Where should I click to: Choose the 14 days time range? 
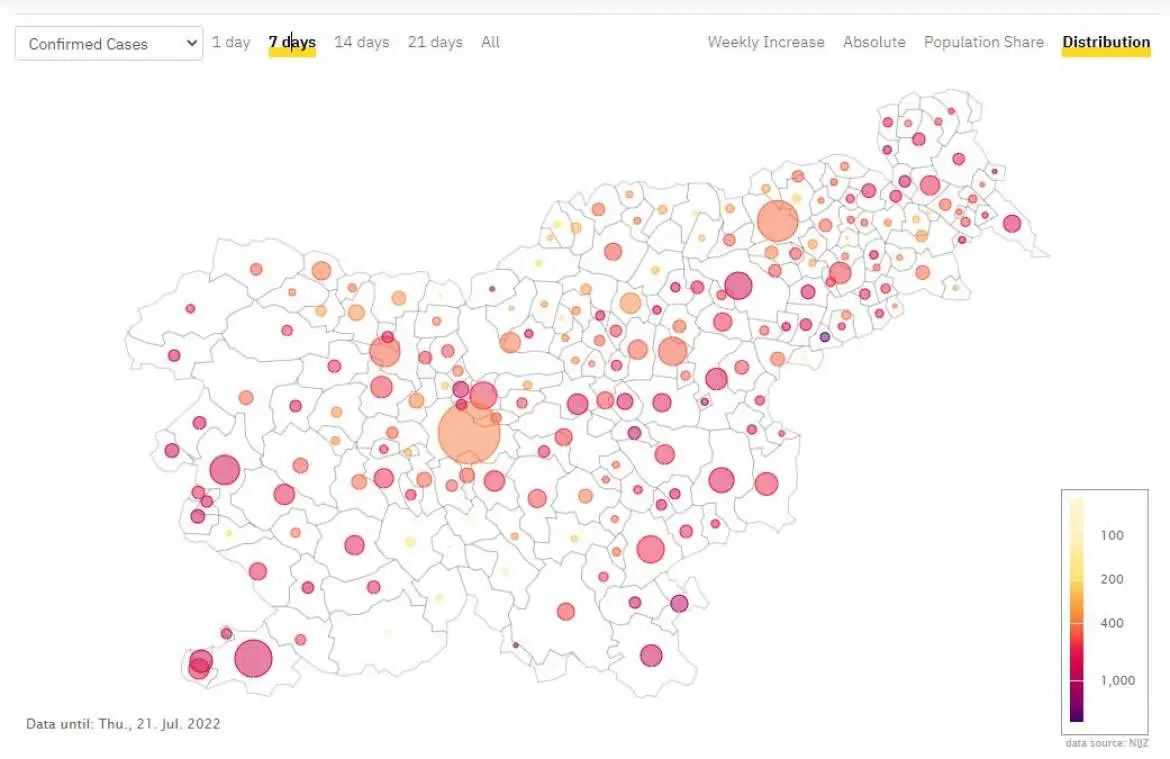[361, 42]
